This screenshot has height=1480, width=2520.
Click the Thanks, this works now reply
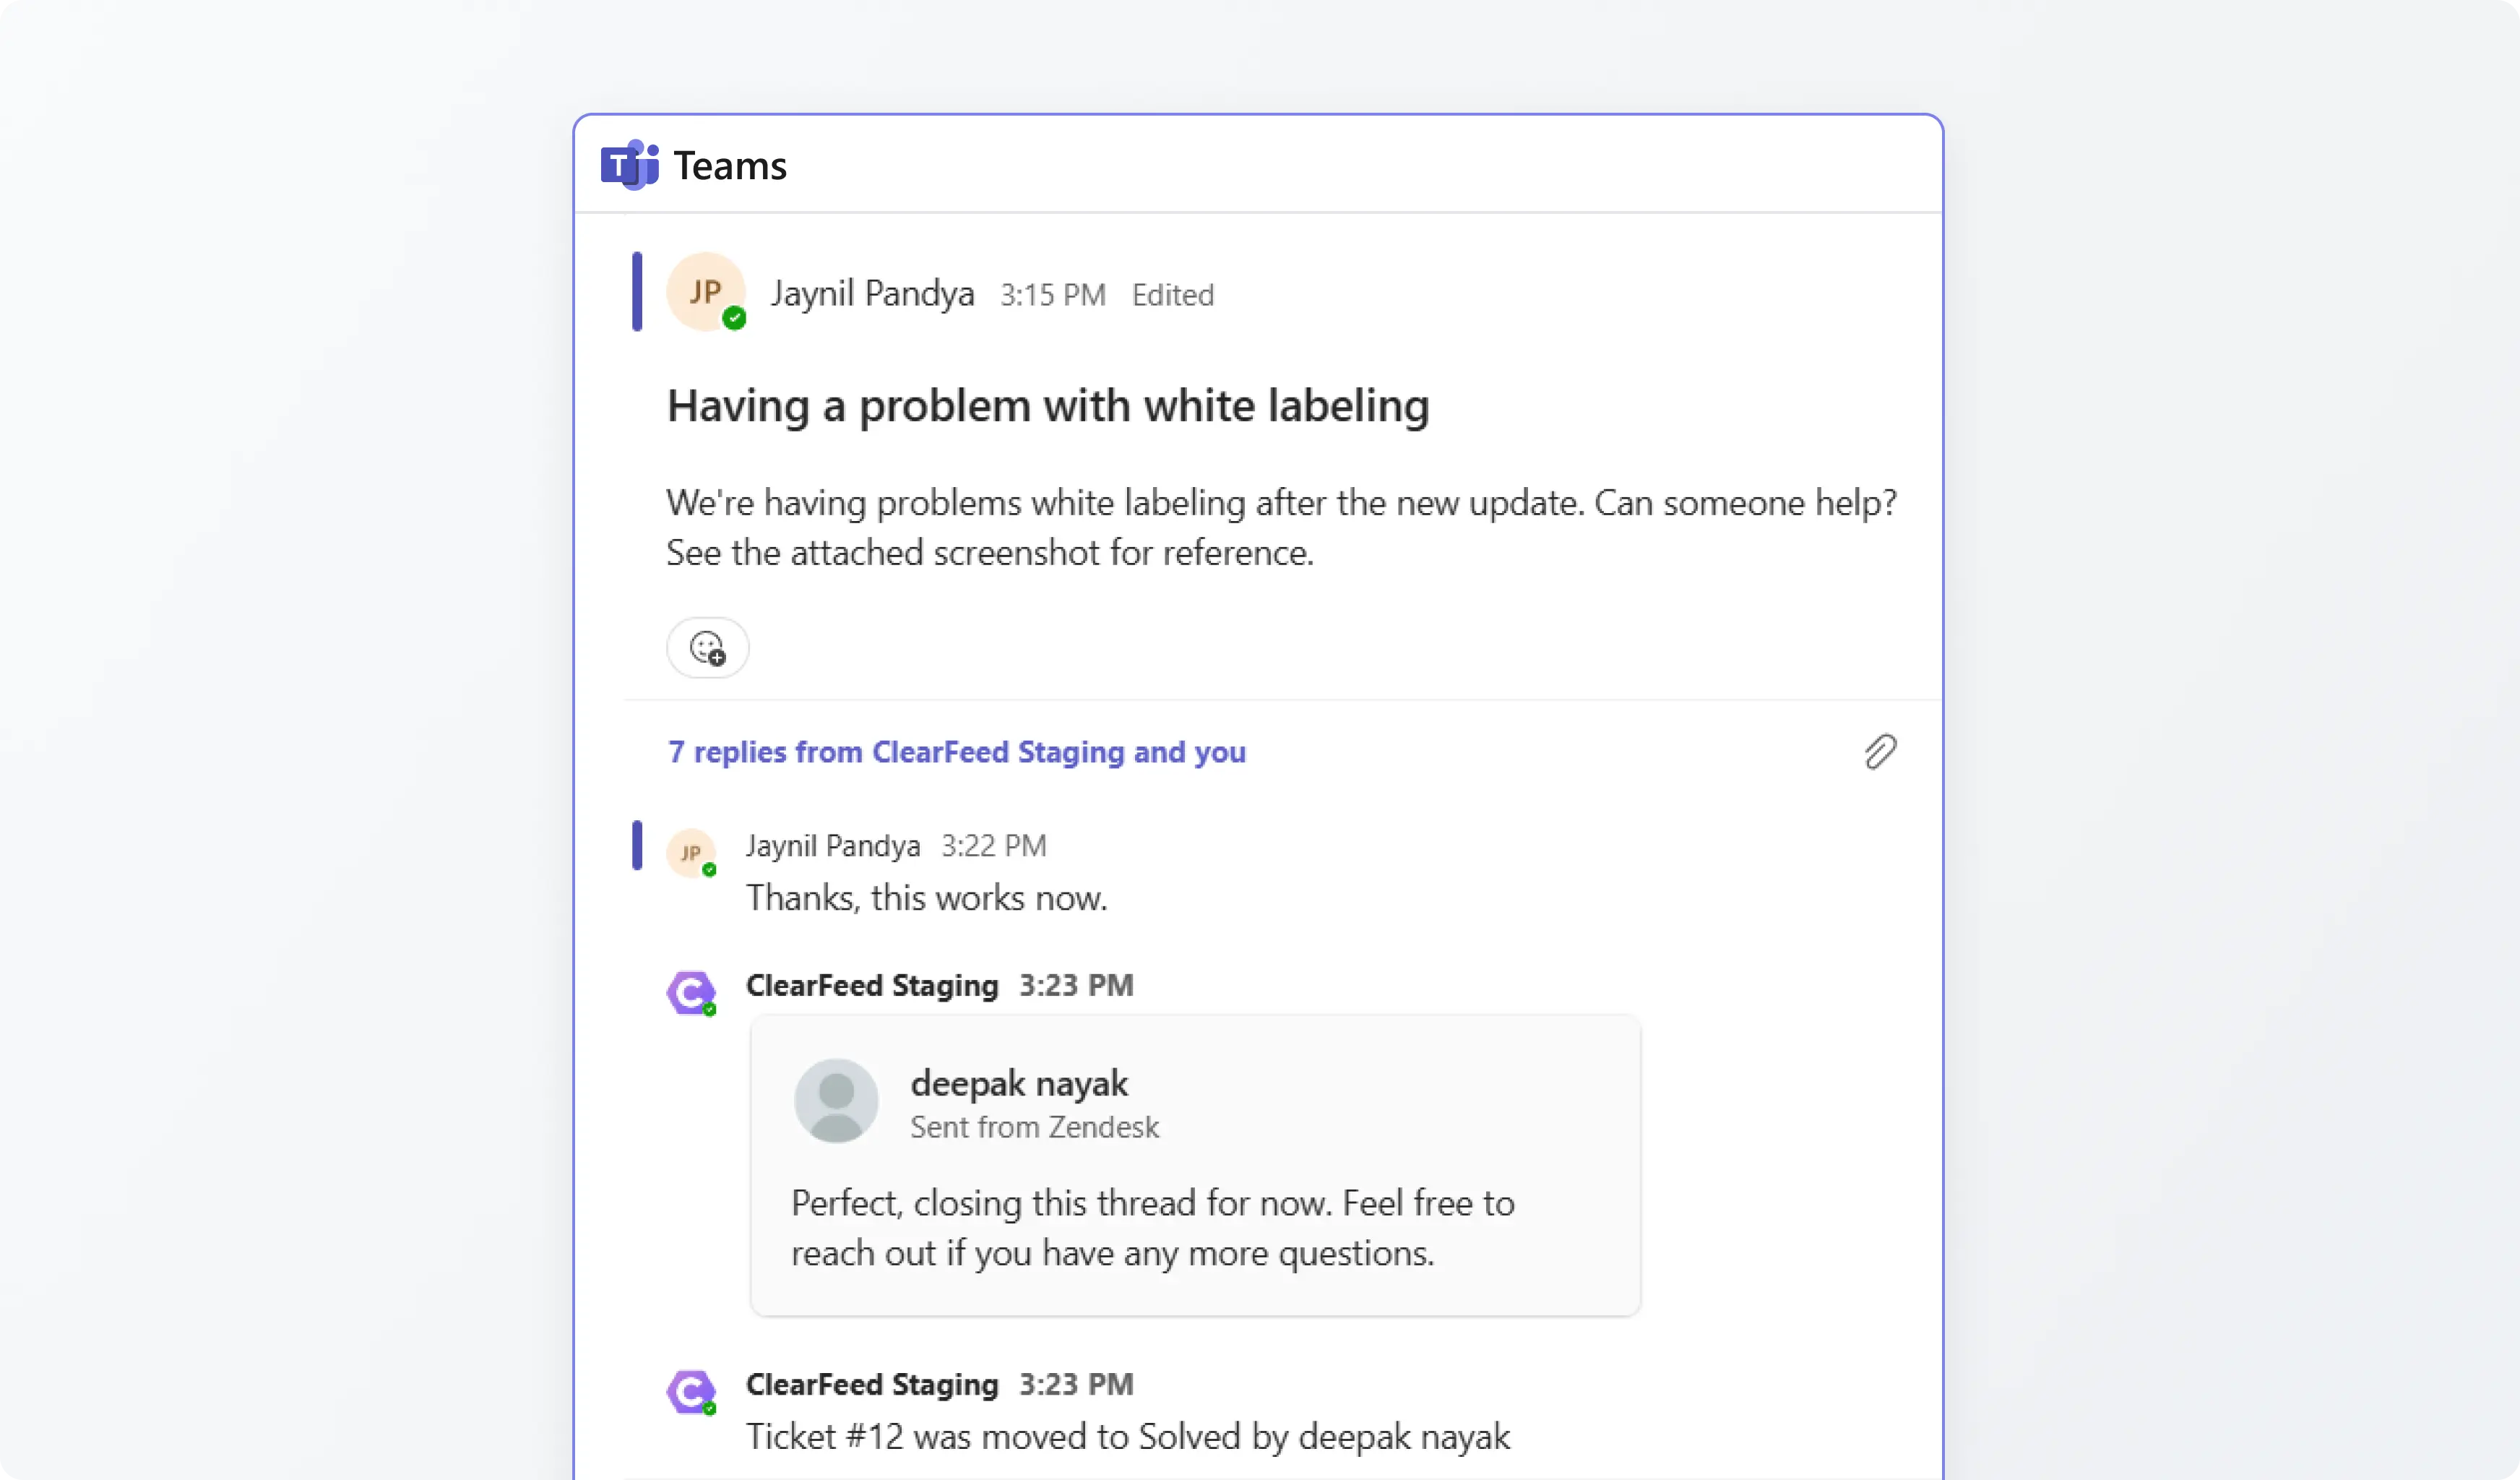pyautogui.click(x=926, y=898)
